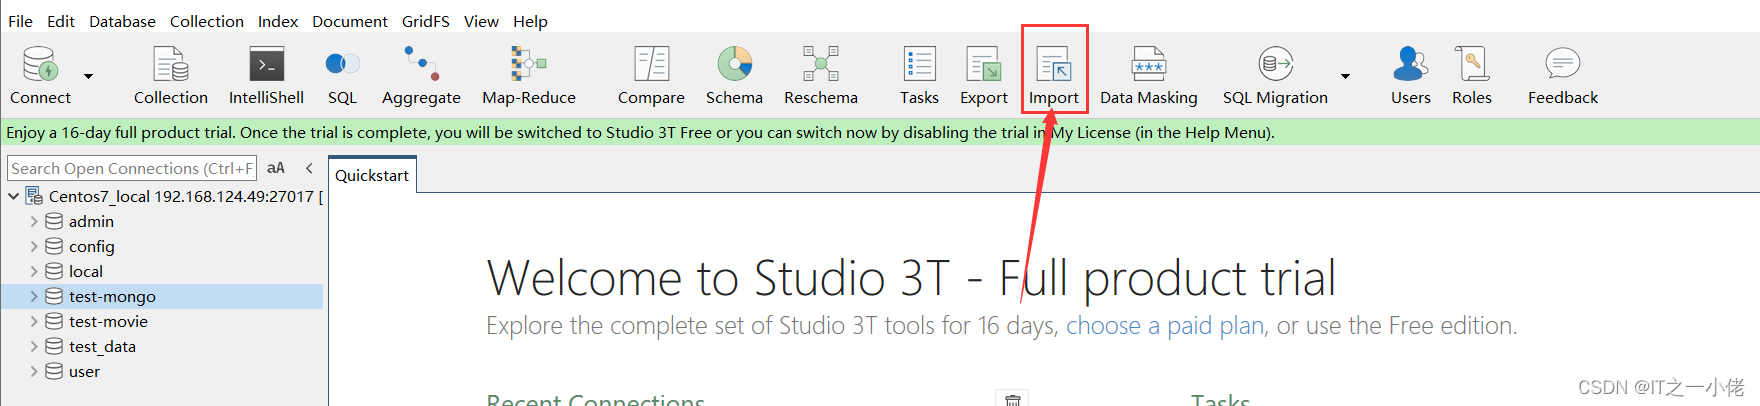Open the Help menu

(530, 21)
